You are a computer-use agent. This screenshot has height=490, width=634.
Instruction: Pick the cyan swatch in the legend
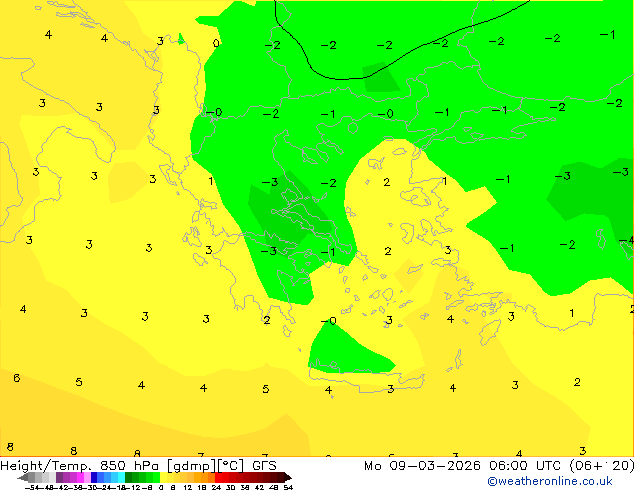(x=121, y=477)
